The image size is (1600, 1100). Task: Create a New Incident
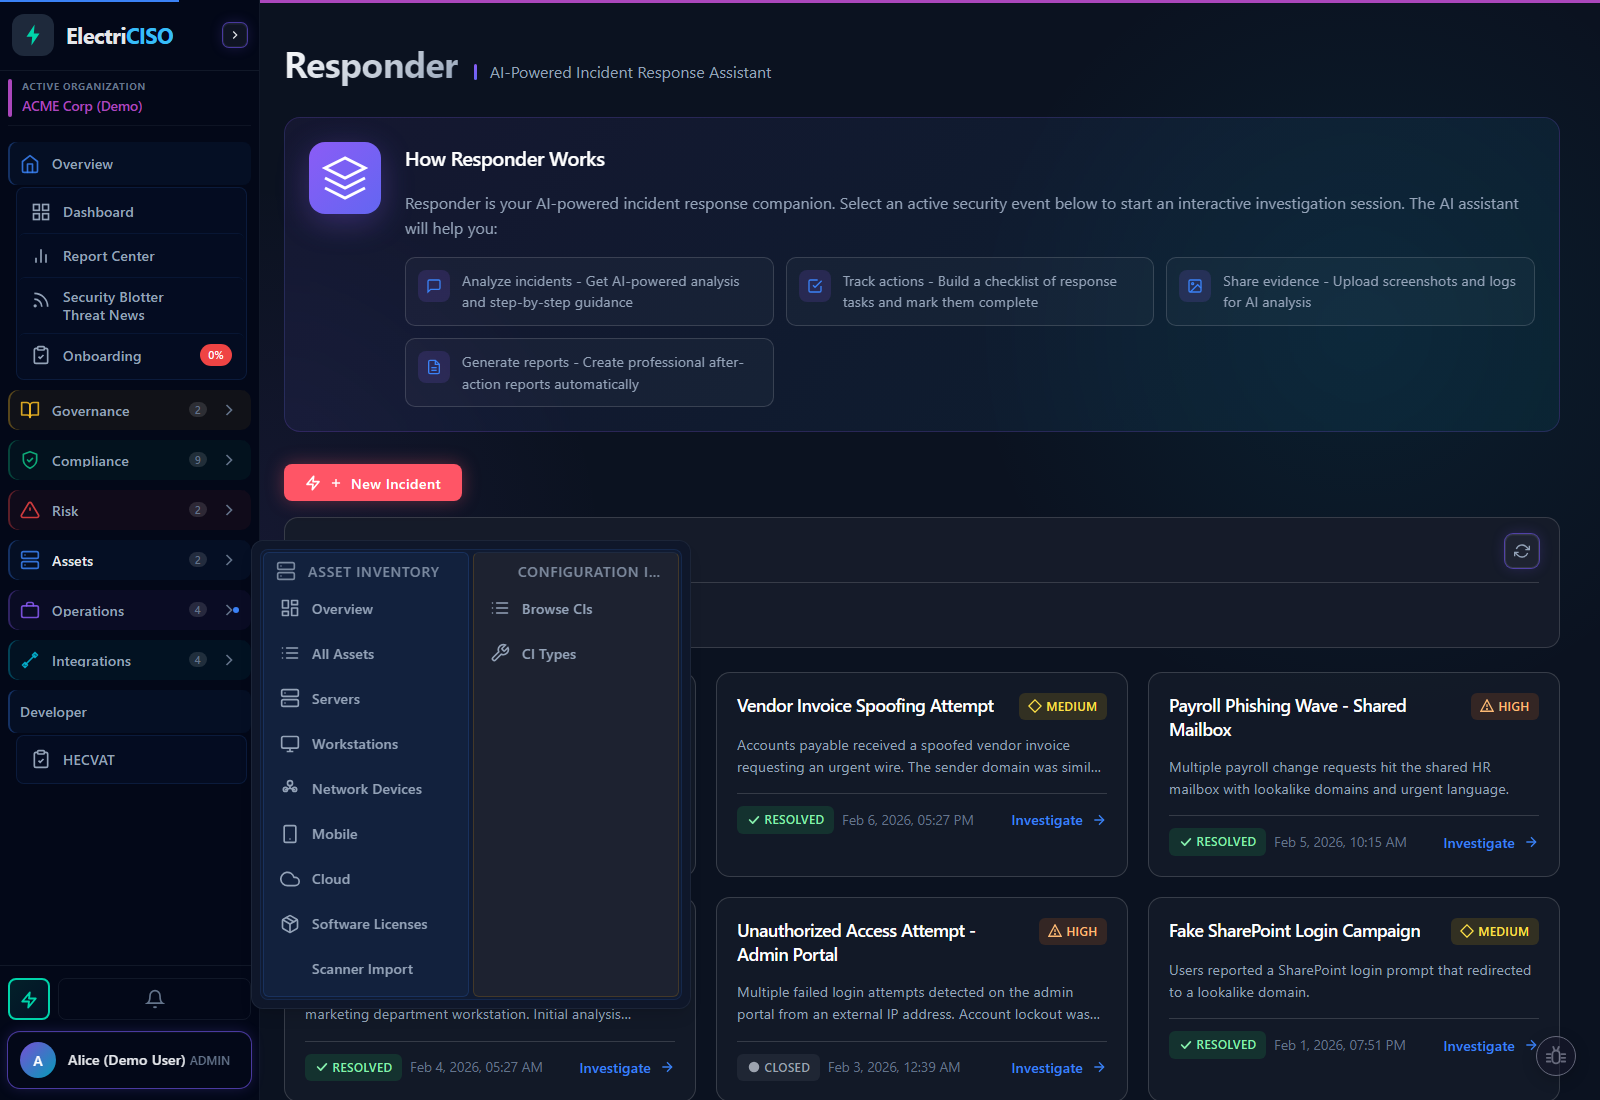coord(372,483)
